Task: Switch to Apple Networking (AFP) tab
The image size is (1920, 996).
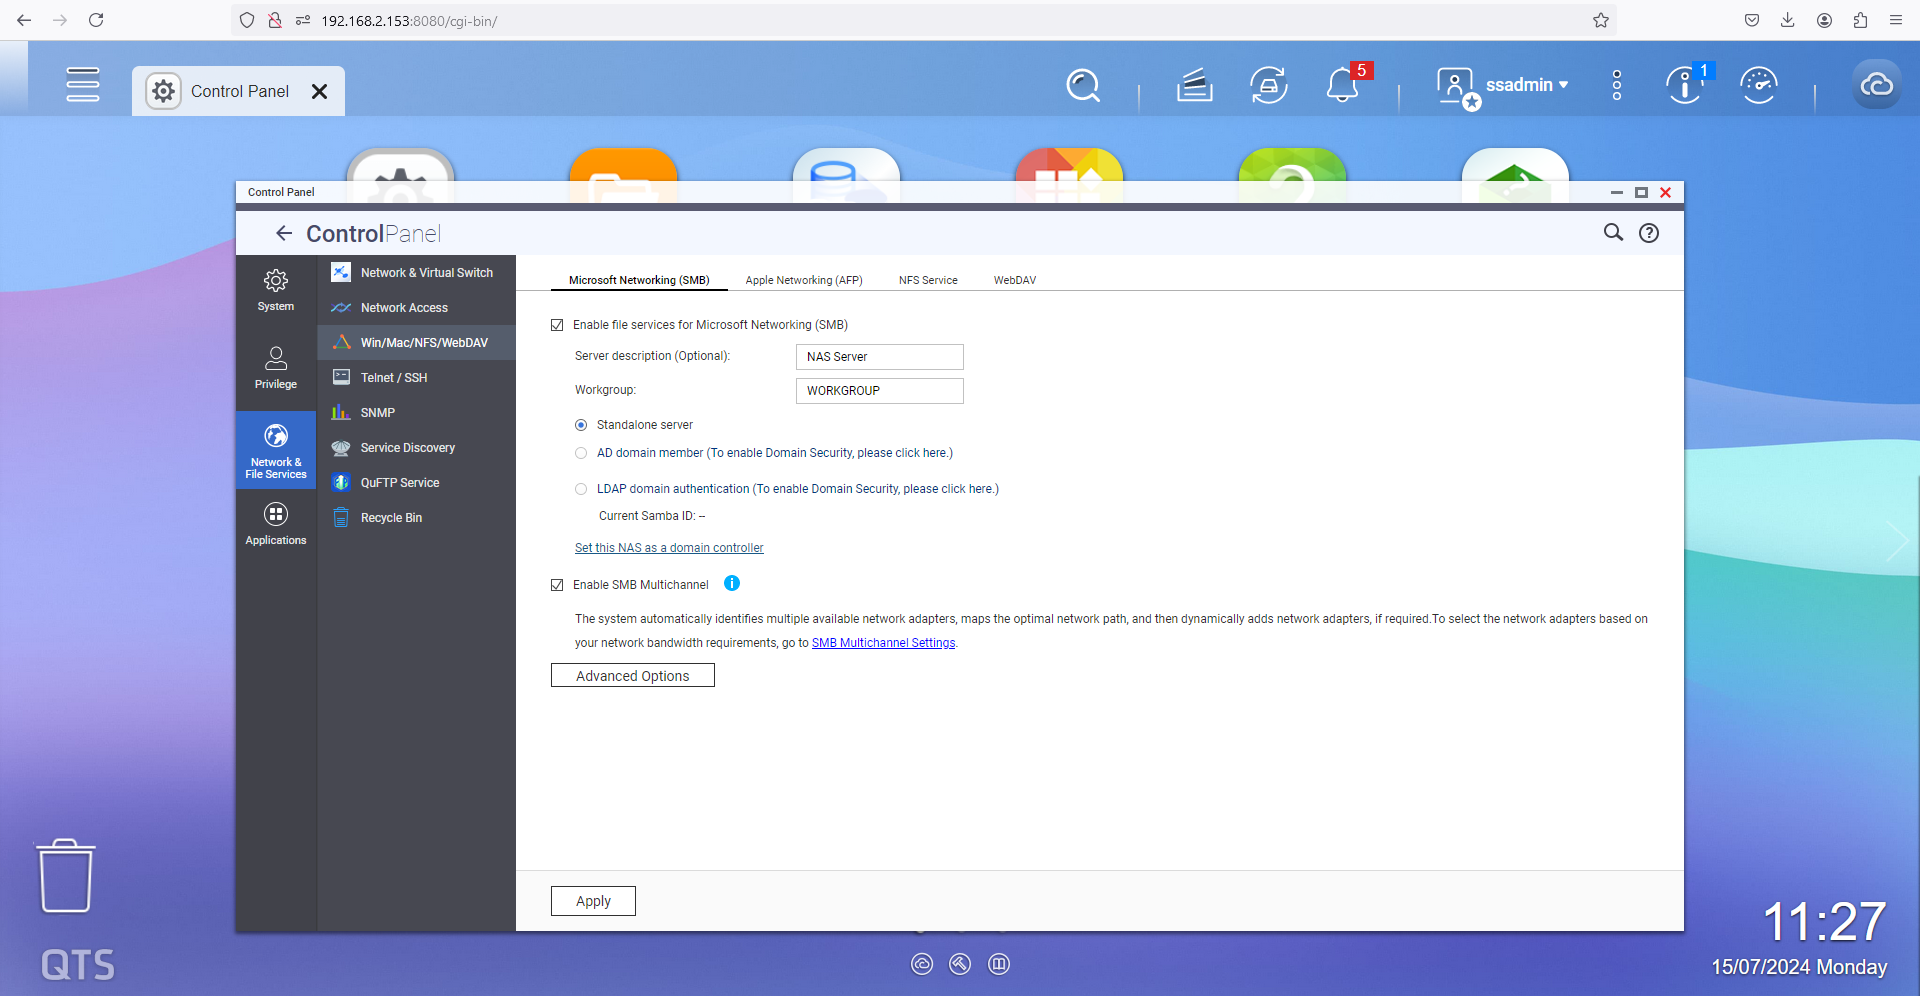Action: 804,280
